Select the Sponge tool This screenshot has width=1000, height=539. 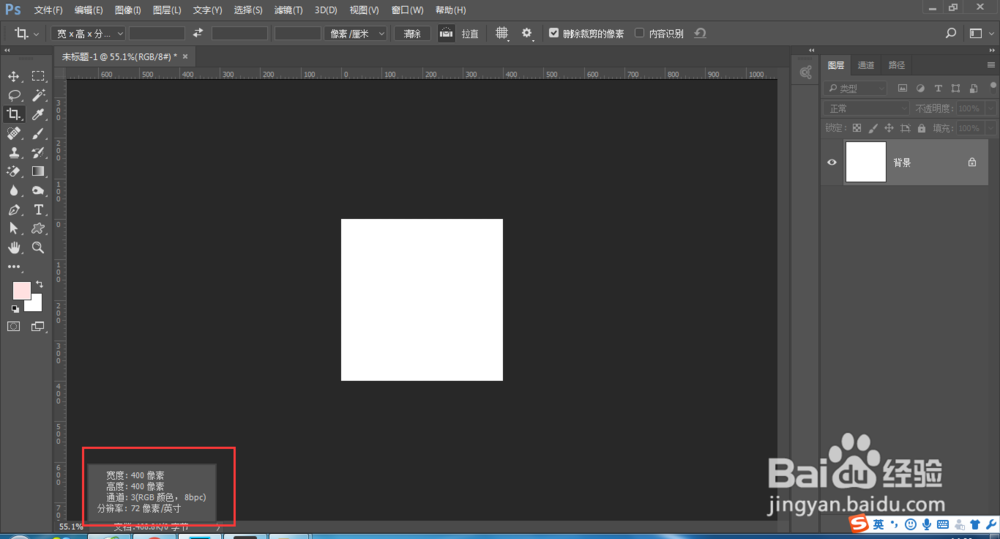[x=38, y=191]
